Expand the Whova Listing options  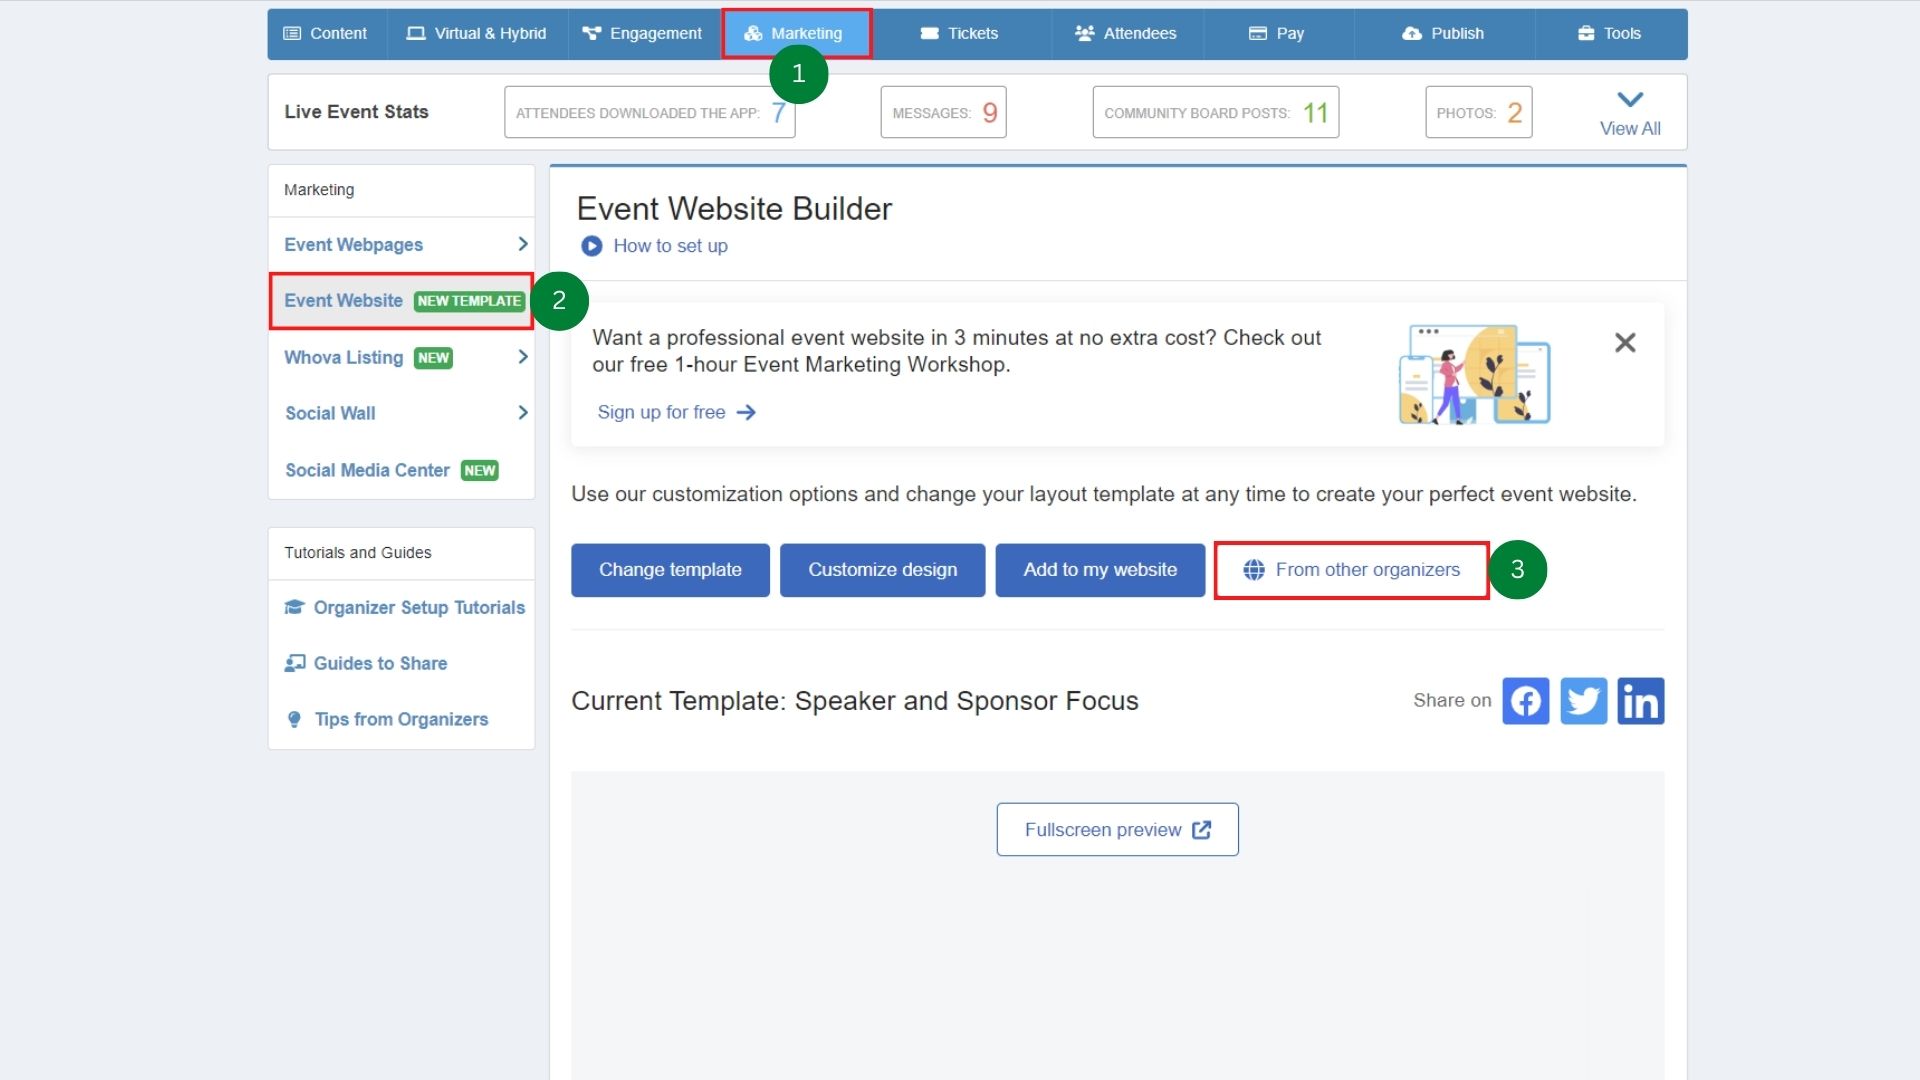[x=521, y=357]
